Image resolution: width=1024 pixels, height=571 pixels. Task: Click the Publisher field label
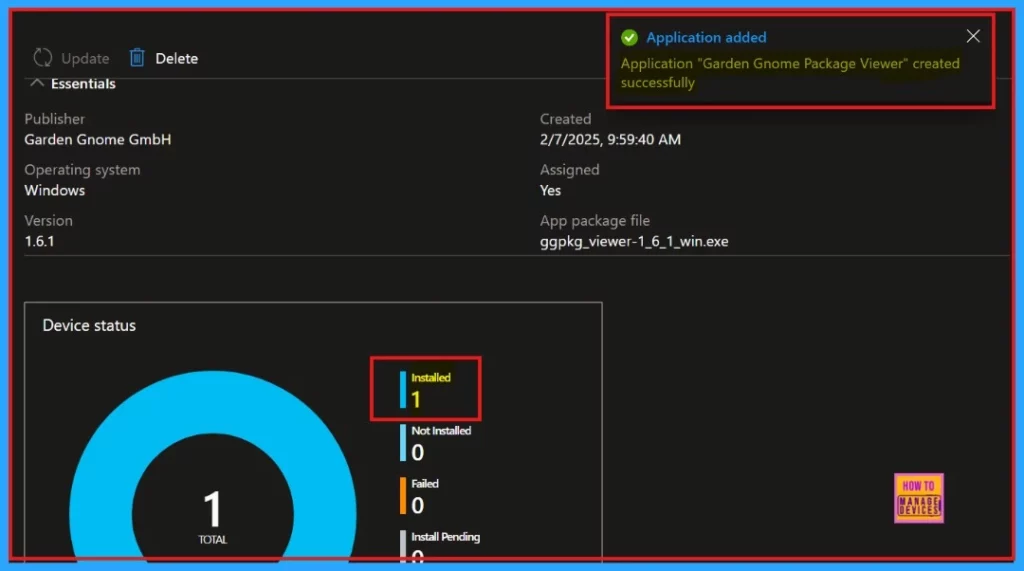[x=55, y=119]
